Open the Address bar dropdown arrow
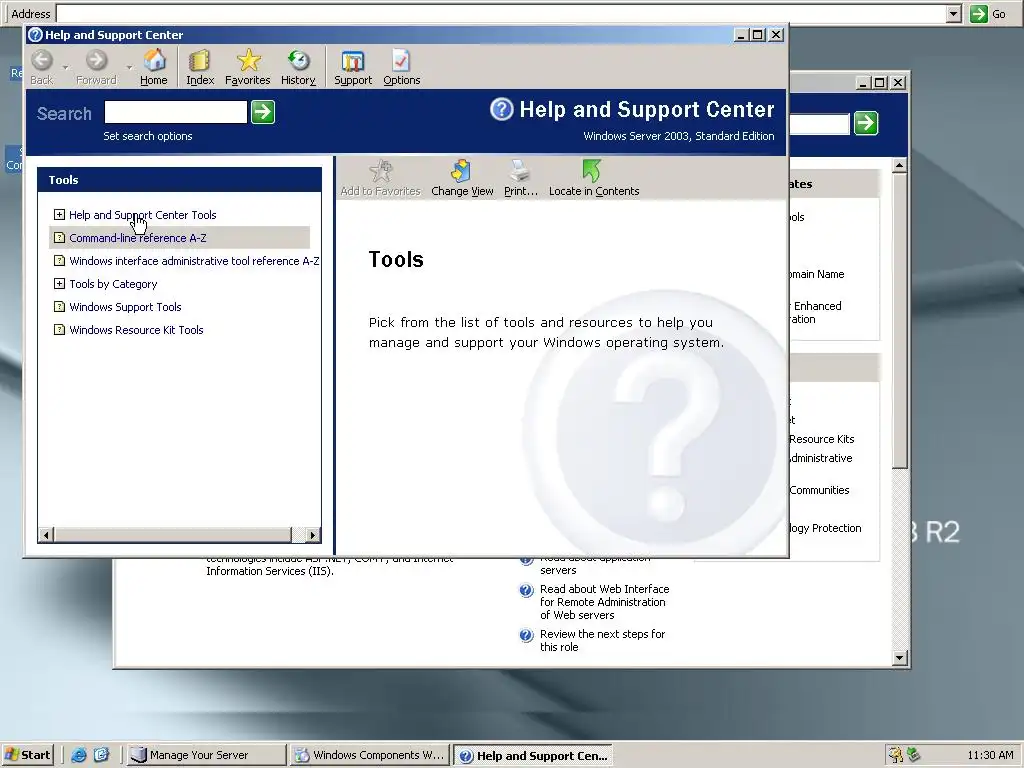 point(953,14)
